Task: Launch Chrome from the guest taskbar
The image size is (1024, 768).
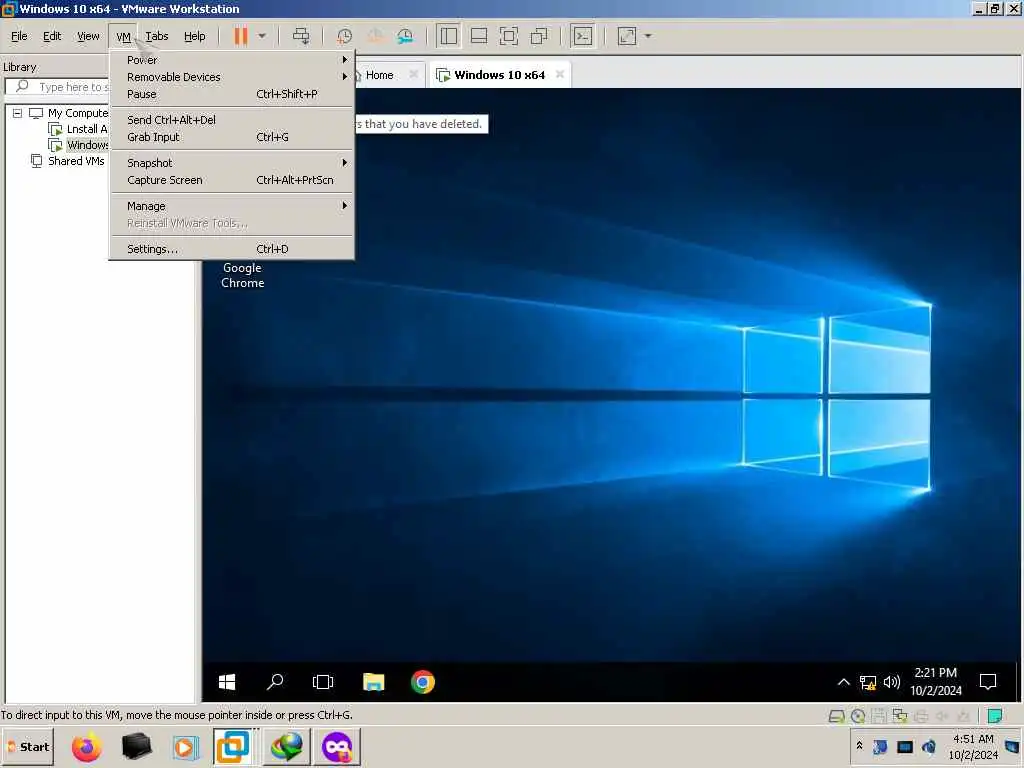Action: pos(423,682)
